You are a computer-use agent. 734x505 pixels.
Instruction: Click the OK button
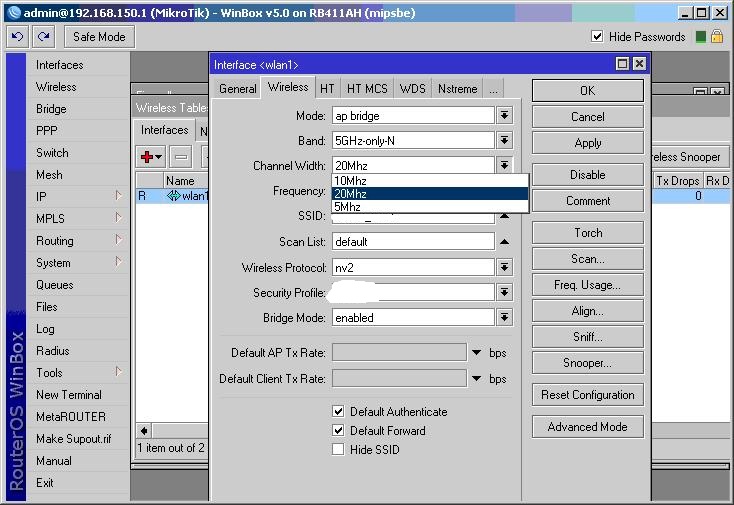pyautogui.click(x=587, y=90)
